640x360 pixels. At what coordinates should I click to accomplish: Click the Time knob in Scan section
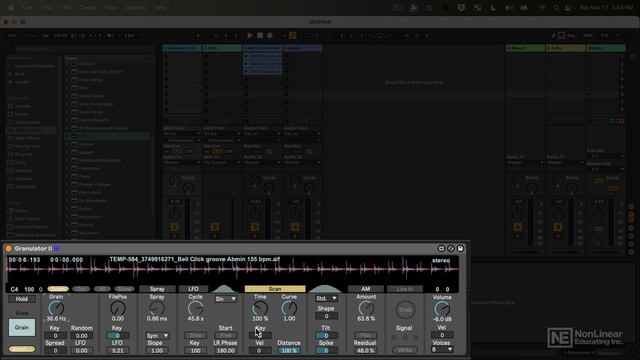point(260,309)
